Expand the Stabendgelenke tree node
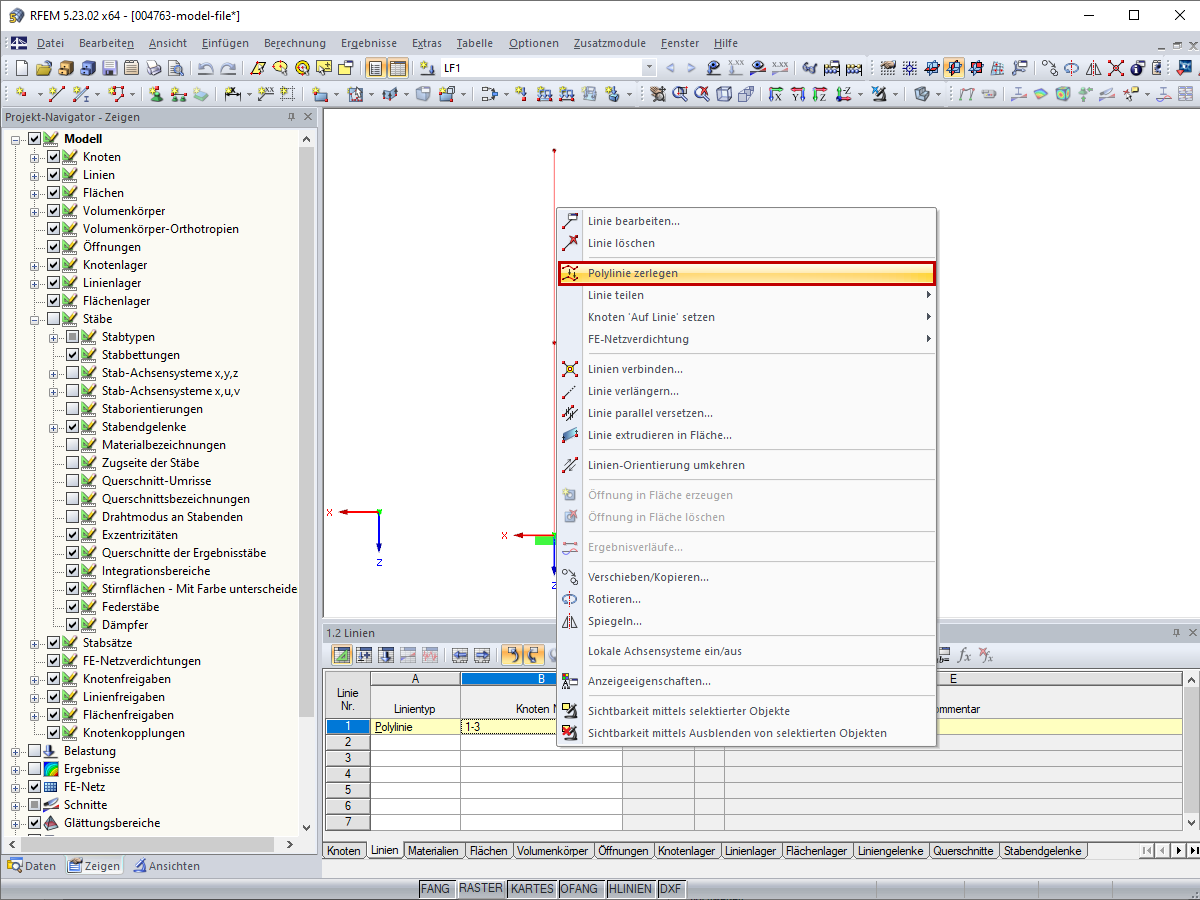 coord(54,427)
